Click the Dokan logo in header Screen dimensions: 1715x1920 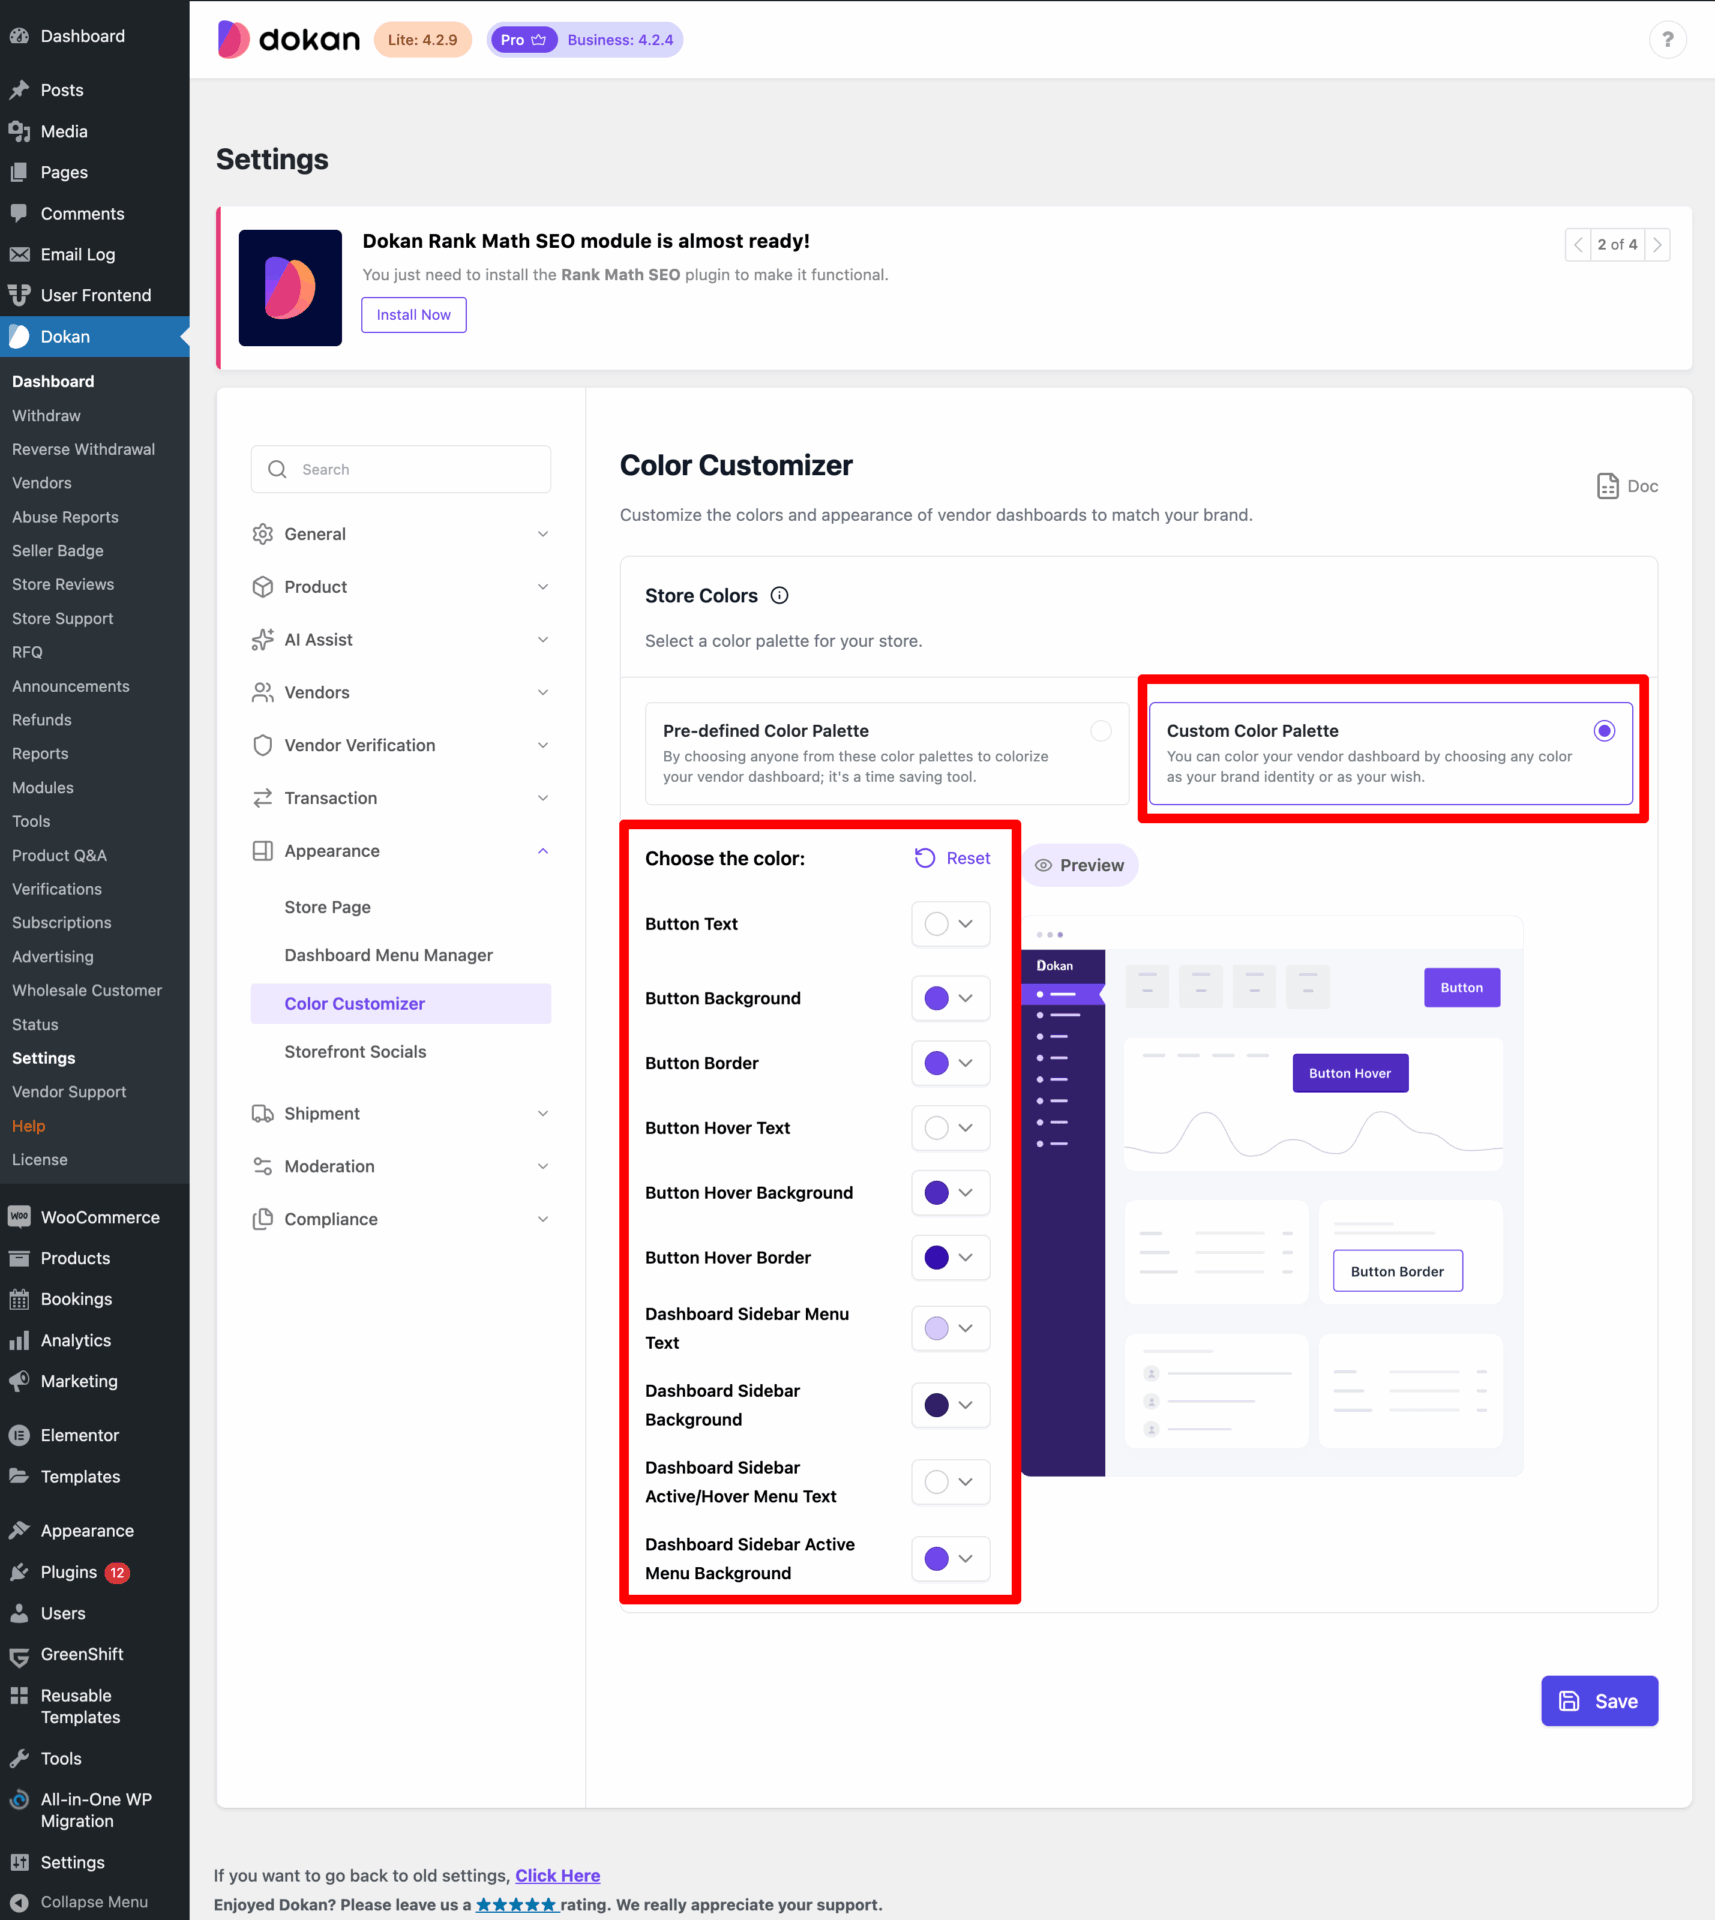[x=288, y=40]
